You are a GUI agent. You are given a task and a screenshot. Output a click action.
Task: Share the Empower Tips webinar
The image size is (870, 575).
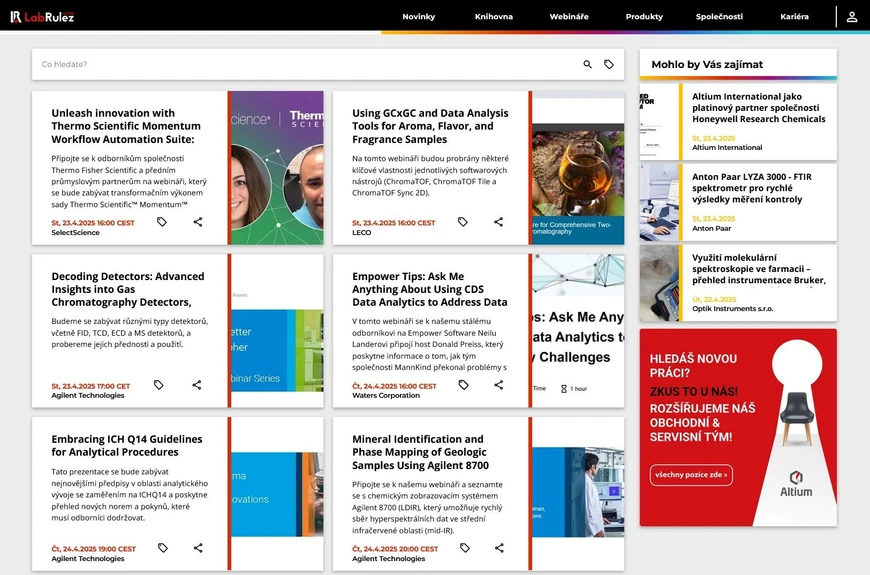point(498,385)
